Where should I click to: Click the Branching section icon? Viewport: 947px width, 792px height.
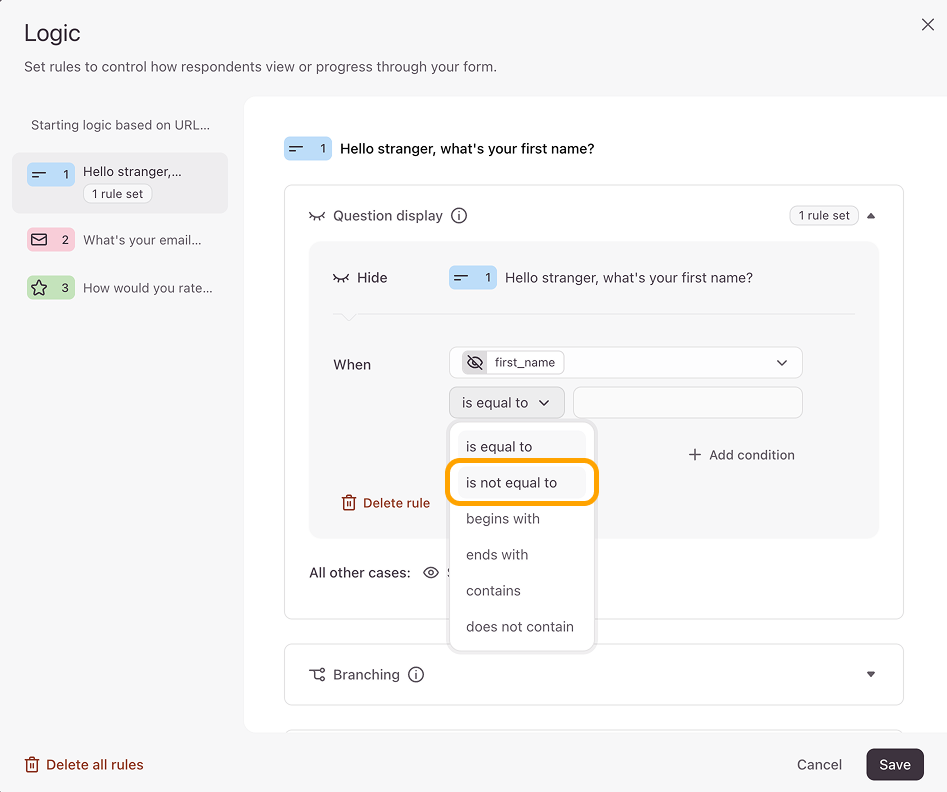click(317, 674)
